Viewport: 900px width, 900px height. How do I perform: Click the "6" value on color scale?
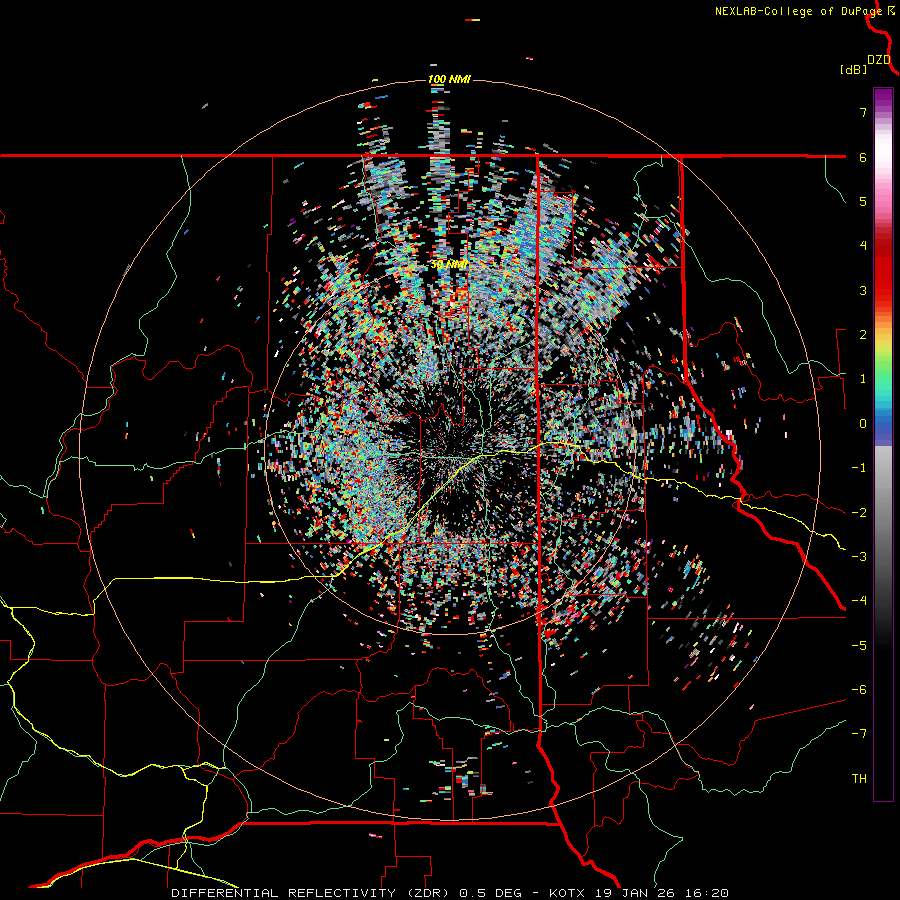coord(863,157)
